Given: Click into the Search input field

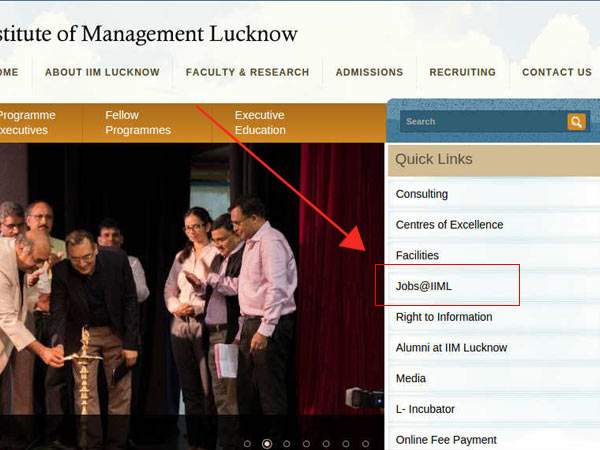Looking at the screenshot, I should pyautogui.click(x=483, y=122).
